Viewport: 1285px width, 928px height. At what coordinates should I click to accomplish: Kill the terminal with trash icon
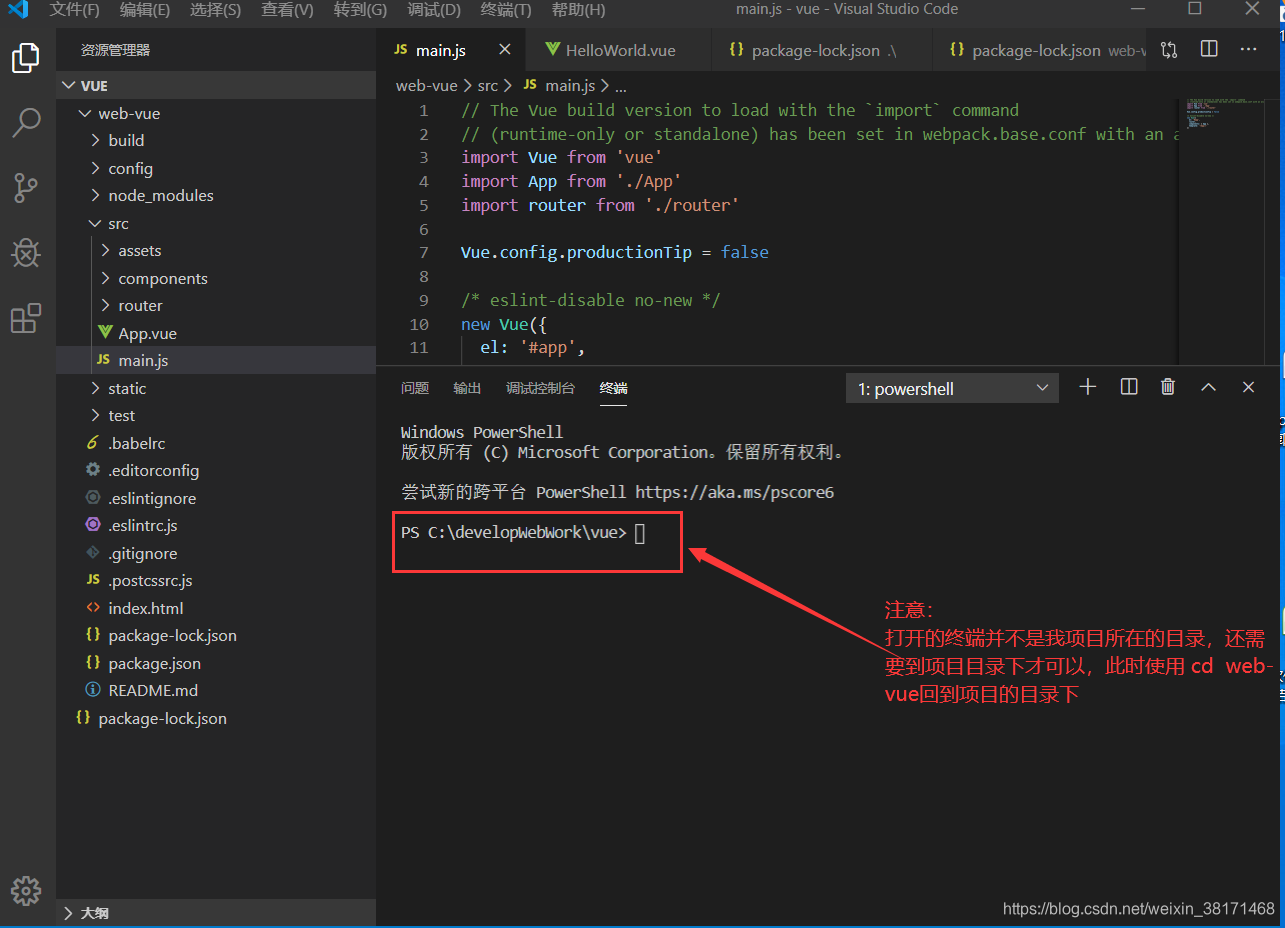[1168, 387]
